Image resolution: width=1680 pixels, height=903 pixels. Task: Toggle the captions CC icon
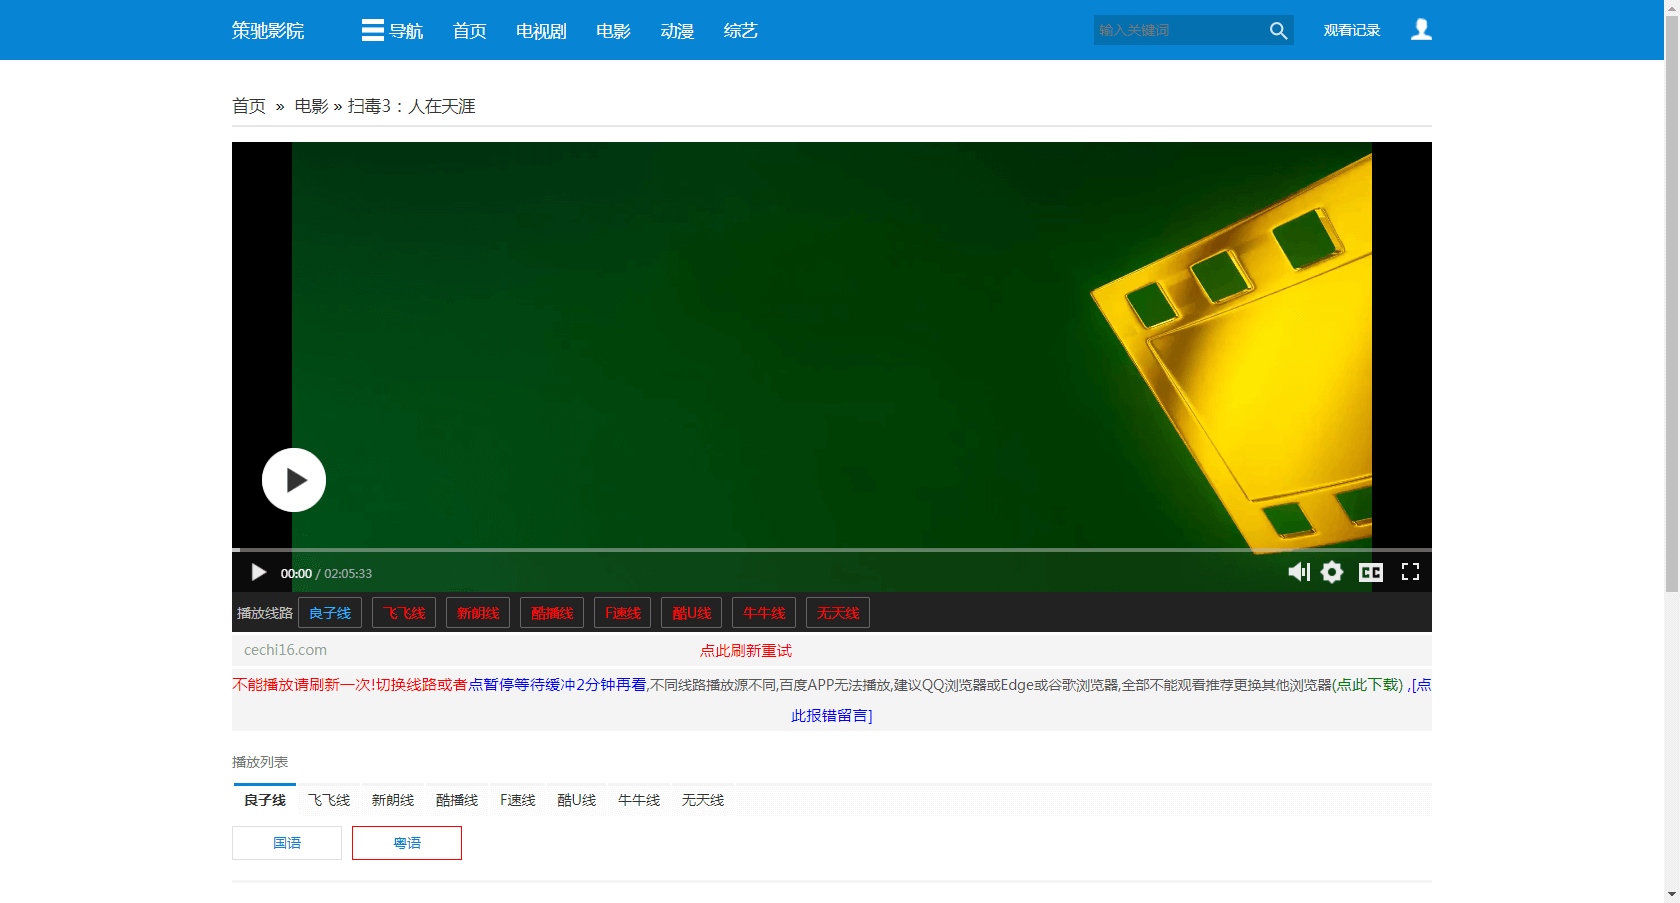[1371, 572]
